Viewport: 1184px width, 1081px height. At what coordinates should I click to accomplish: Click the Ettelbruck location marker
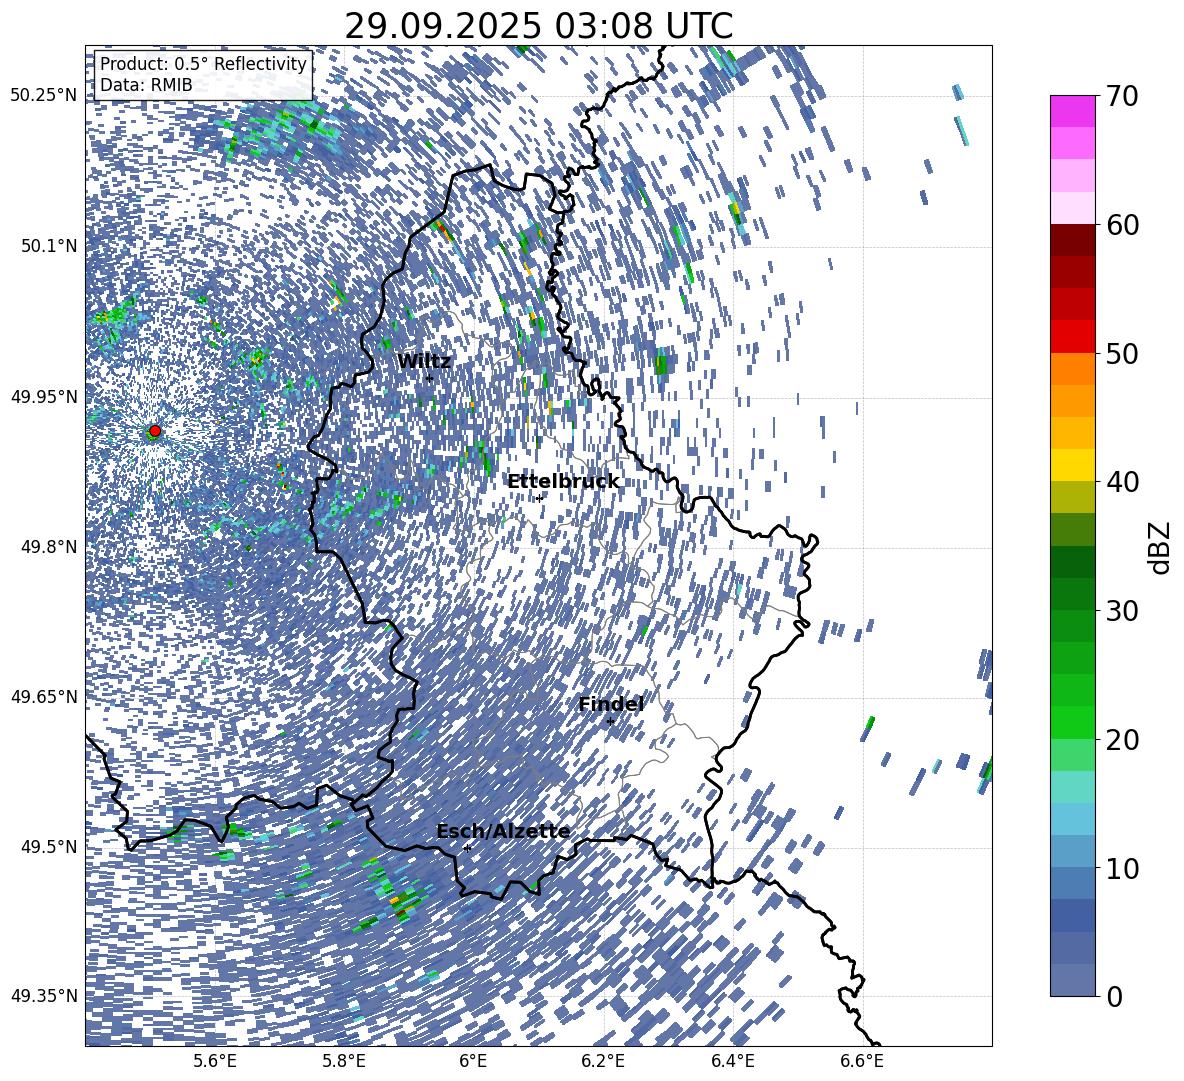(x=539, y=498)
